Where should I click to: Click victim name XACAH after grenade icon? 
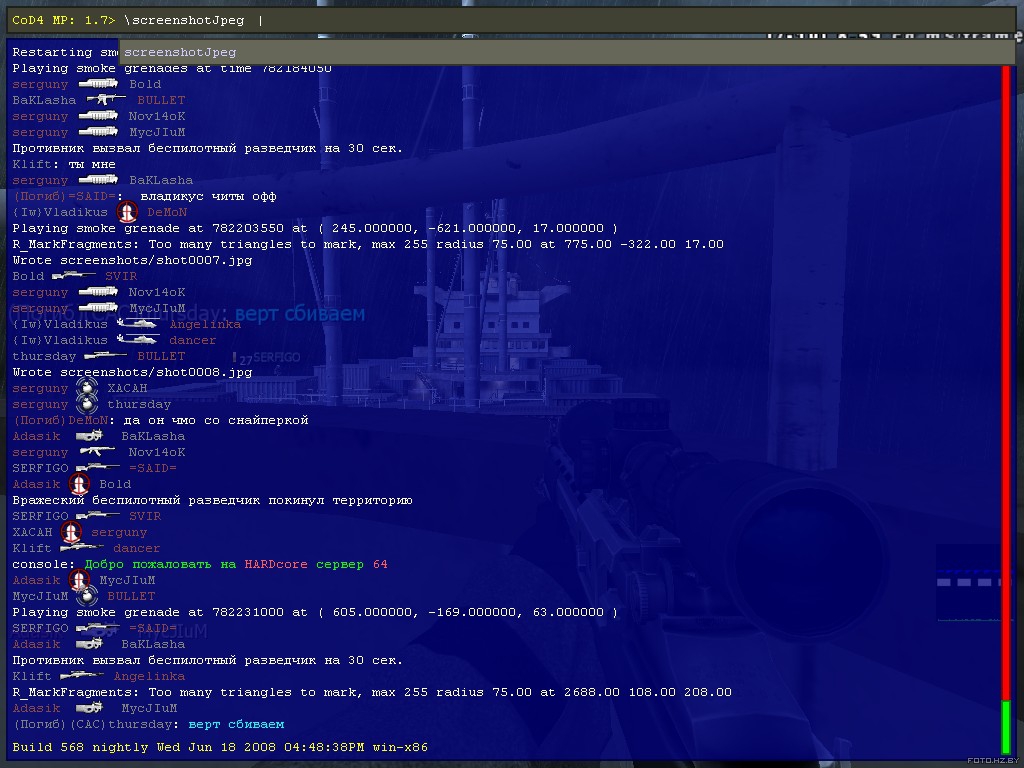pos(127,388)
